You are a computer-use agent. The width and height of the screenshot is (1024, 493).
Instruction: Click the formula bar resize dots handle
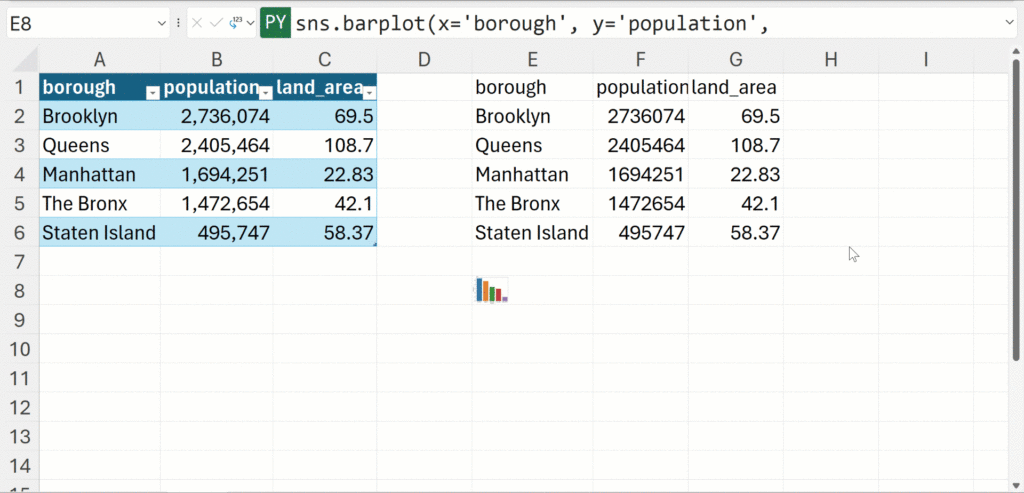click(178, 24)
